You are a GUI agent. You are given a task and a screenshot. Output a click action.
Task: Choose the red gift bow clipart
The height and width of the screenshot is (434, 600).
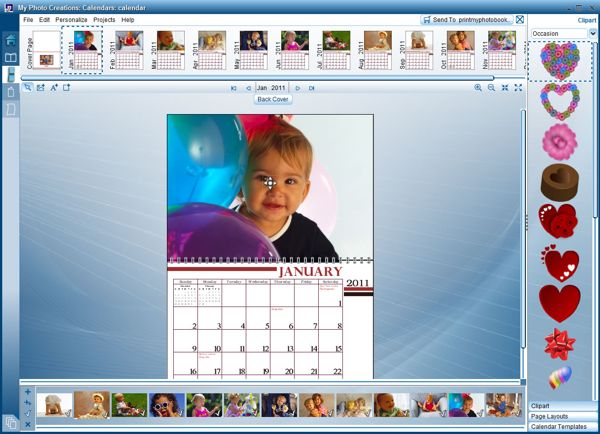coord(560,343)
